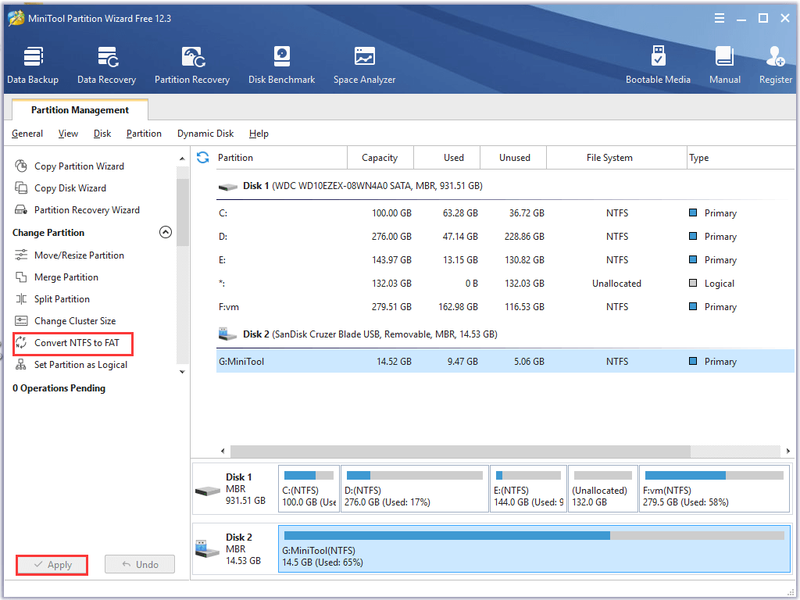Select the unallocated 132.03 GB row
Screen dimensions: 800x600
(x=505, y=284)
